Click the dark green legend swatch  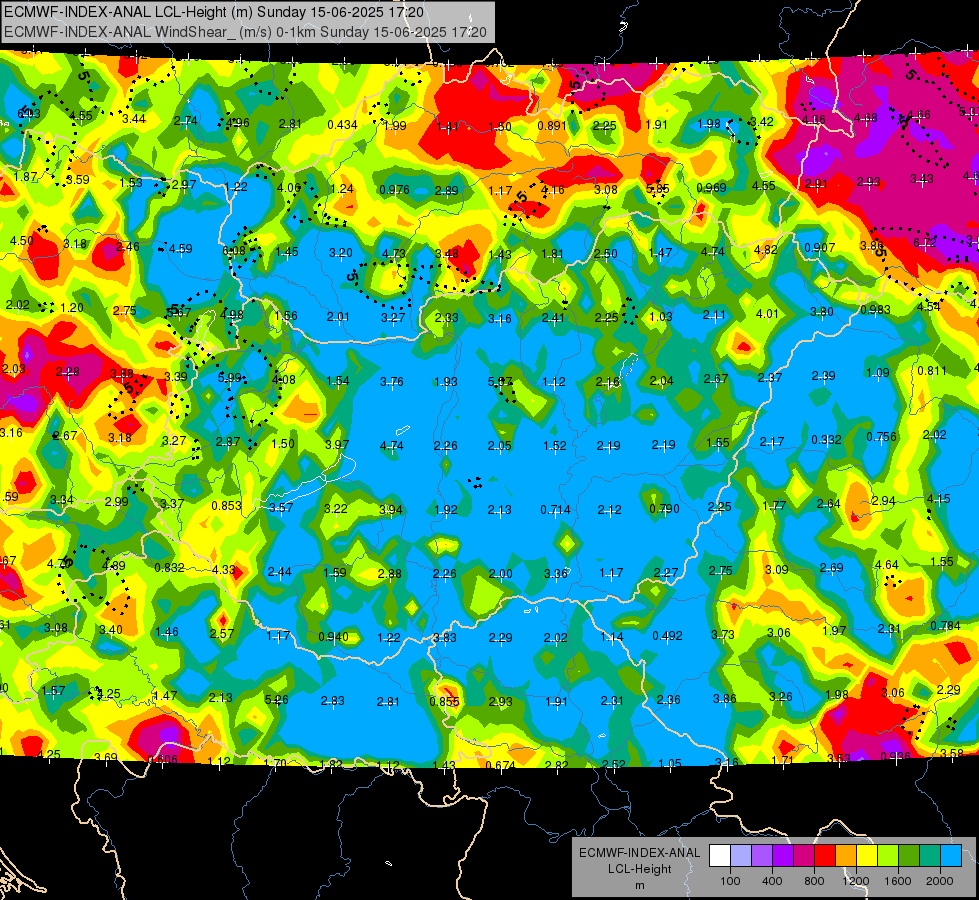(909, 855)
